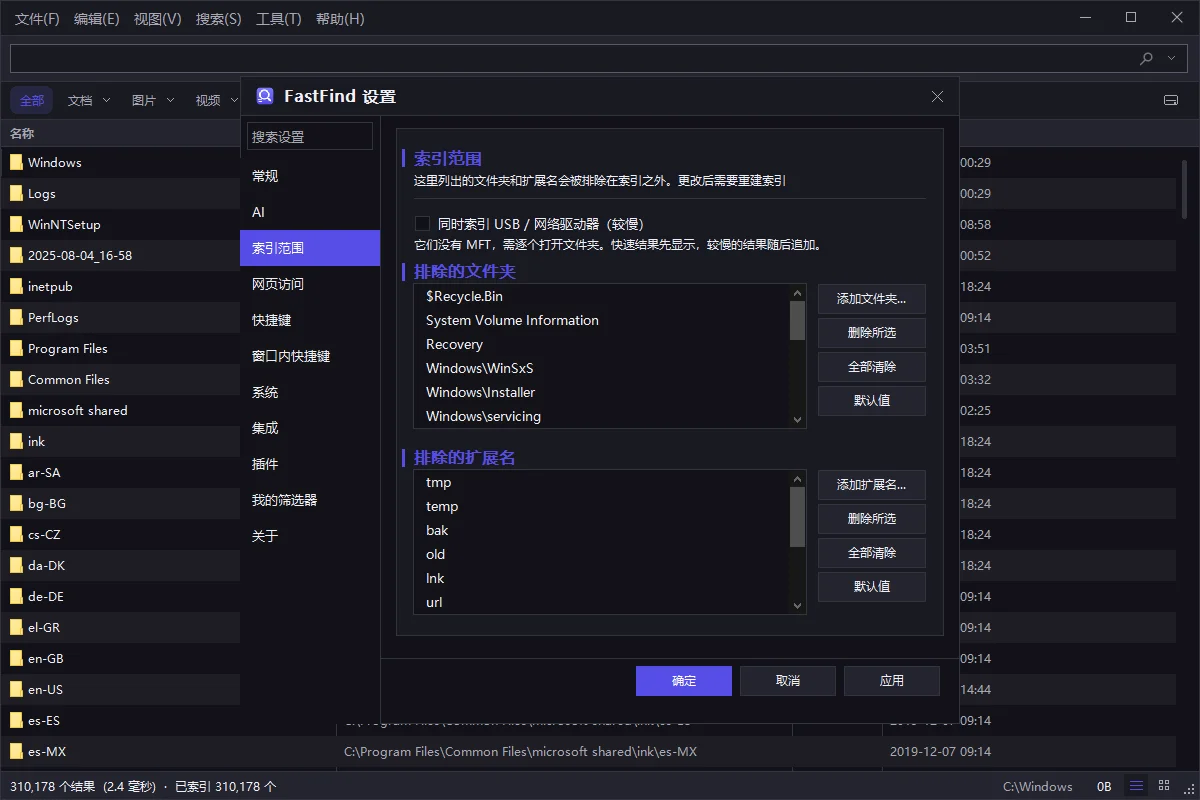Click 默认值 for excluded folders
1200x800 pixels.
point(872,401)
